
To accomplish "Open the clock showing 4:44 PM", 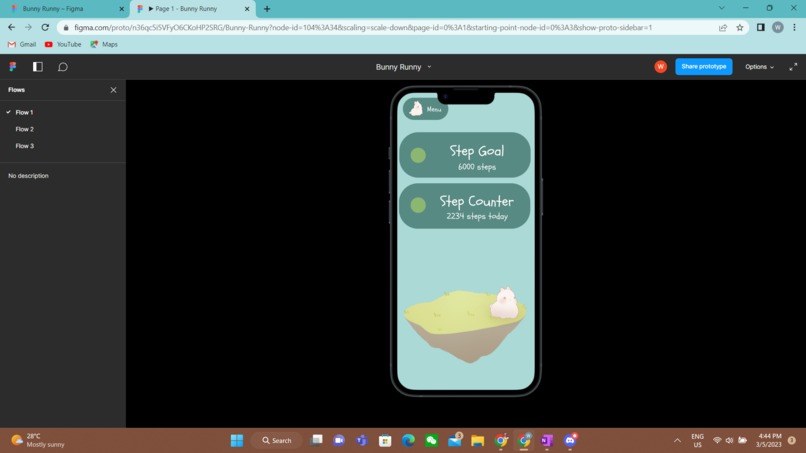I will point(768,441).
